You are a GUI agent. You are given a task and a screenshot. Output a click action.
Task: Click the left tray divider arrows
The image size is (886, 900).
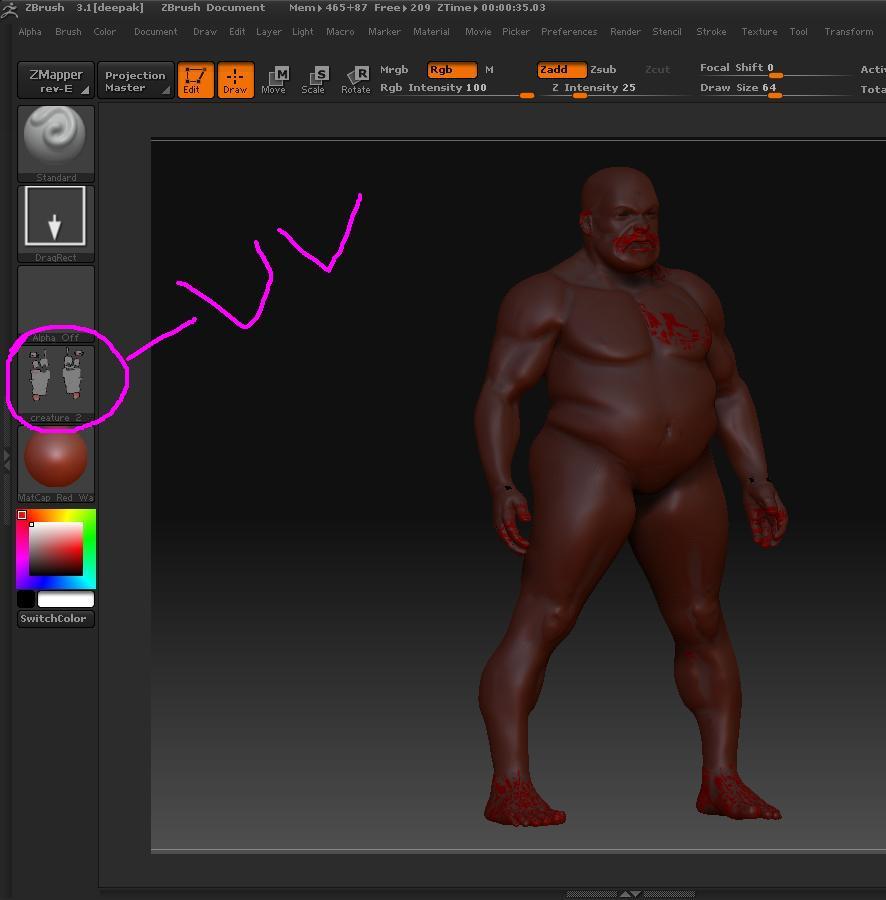pyautogui.click(x=6, y=461)
